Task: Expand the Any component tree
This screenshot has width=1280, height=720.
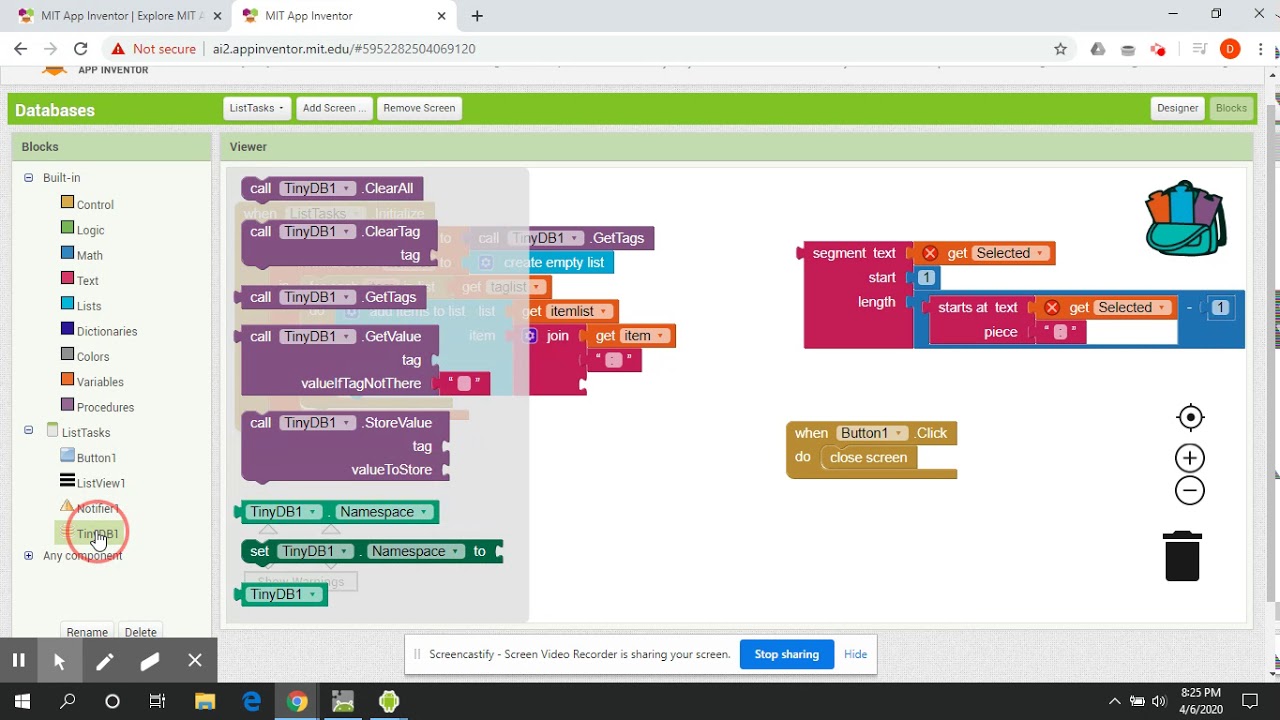Action: click(28, 556)
